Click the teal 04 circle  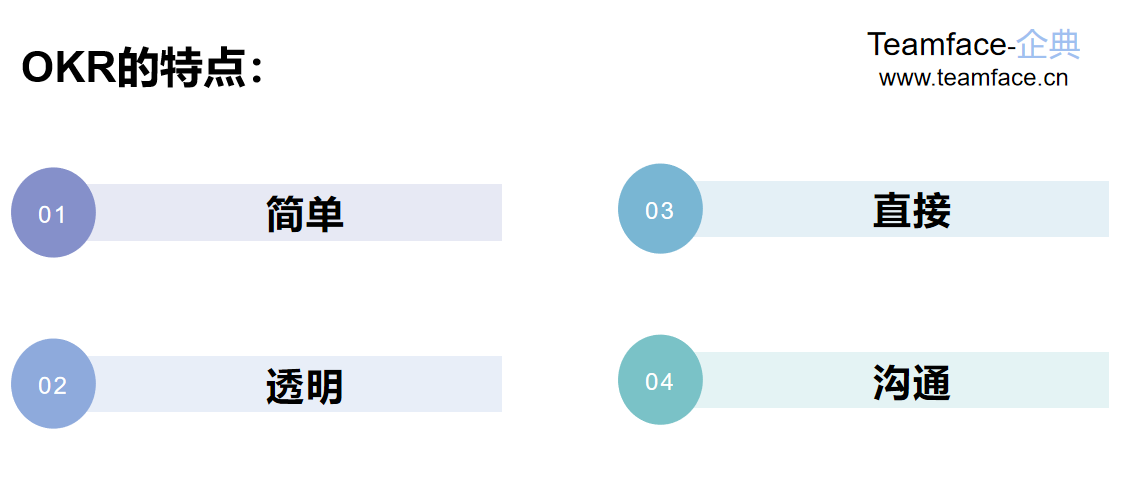tap(661, 380)
